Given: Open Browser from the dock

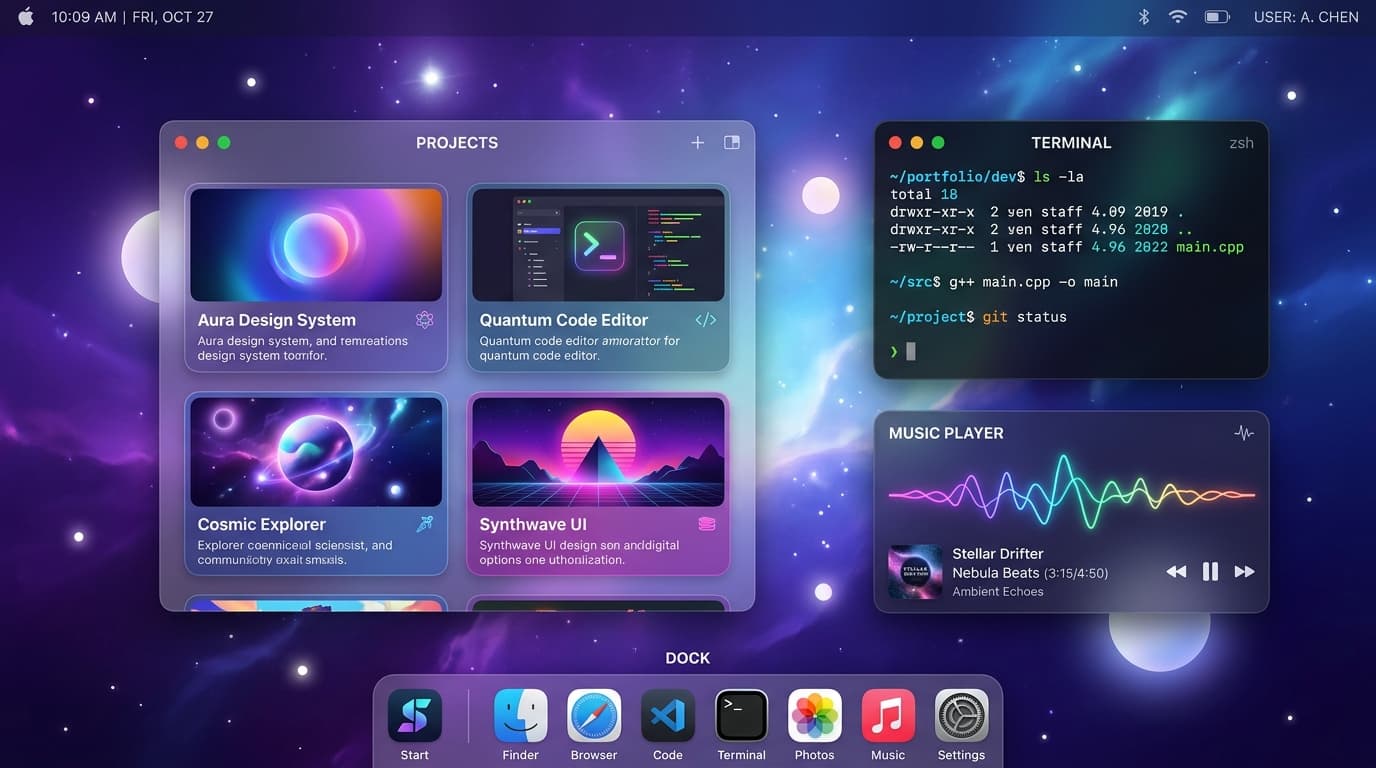Looking at the screenshot, I should [594, 715].
